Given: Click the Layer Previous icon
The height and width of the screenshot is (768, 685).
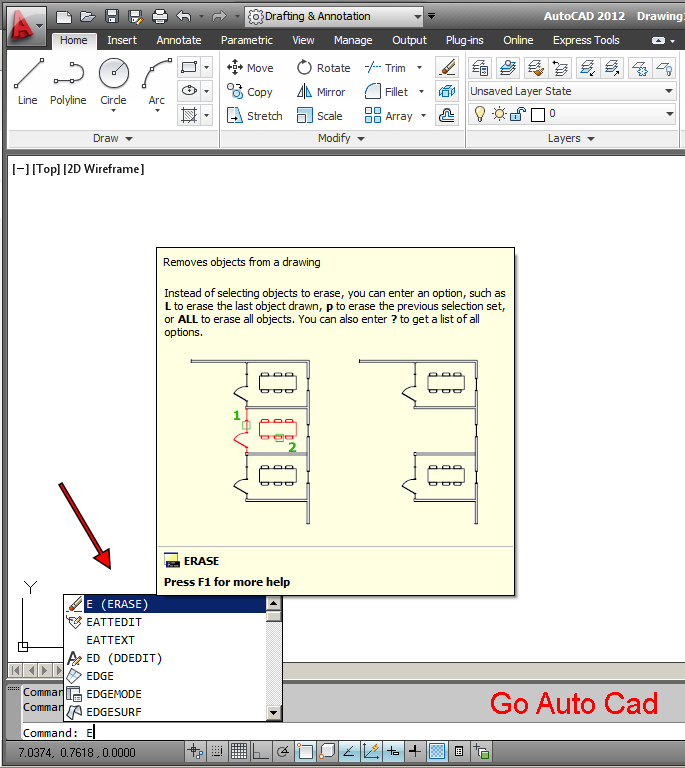Looking at the screenshot, I should coord(560,68).
